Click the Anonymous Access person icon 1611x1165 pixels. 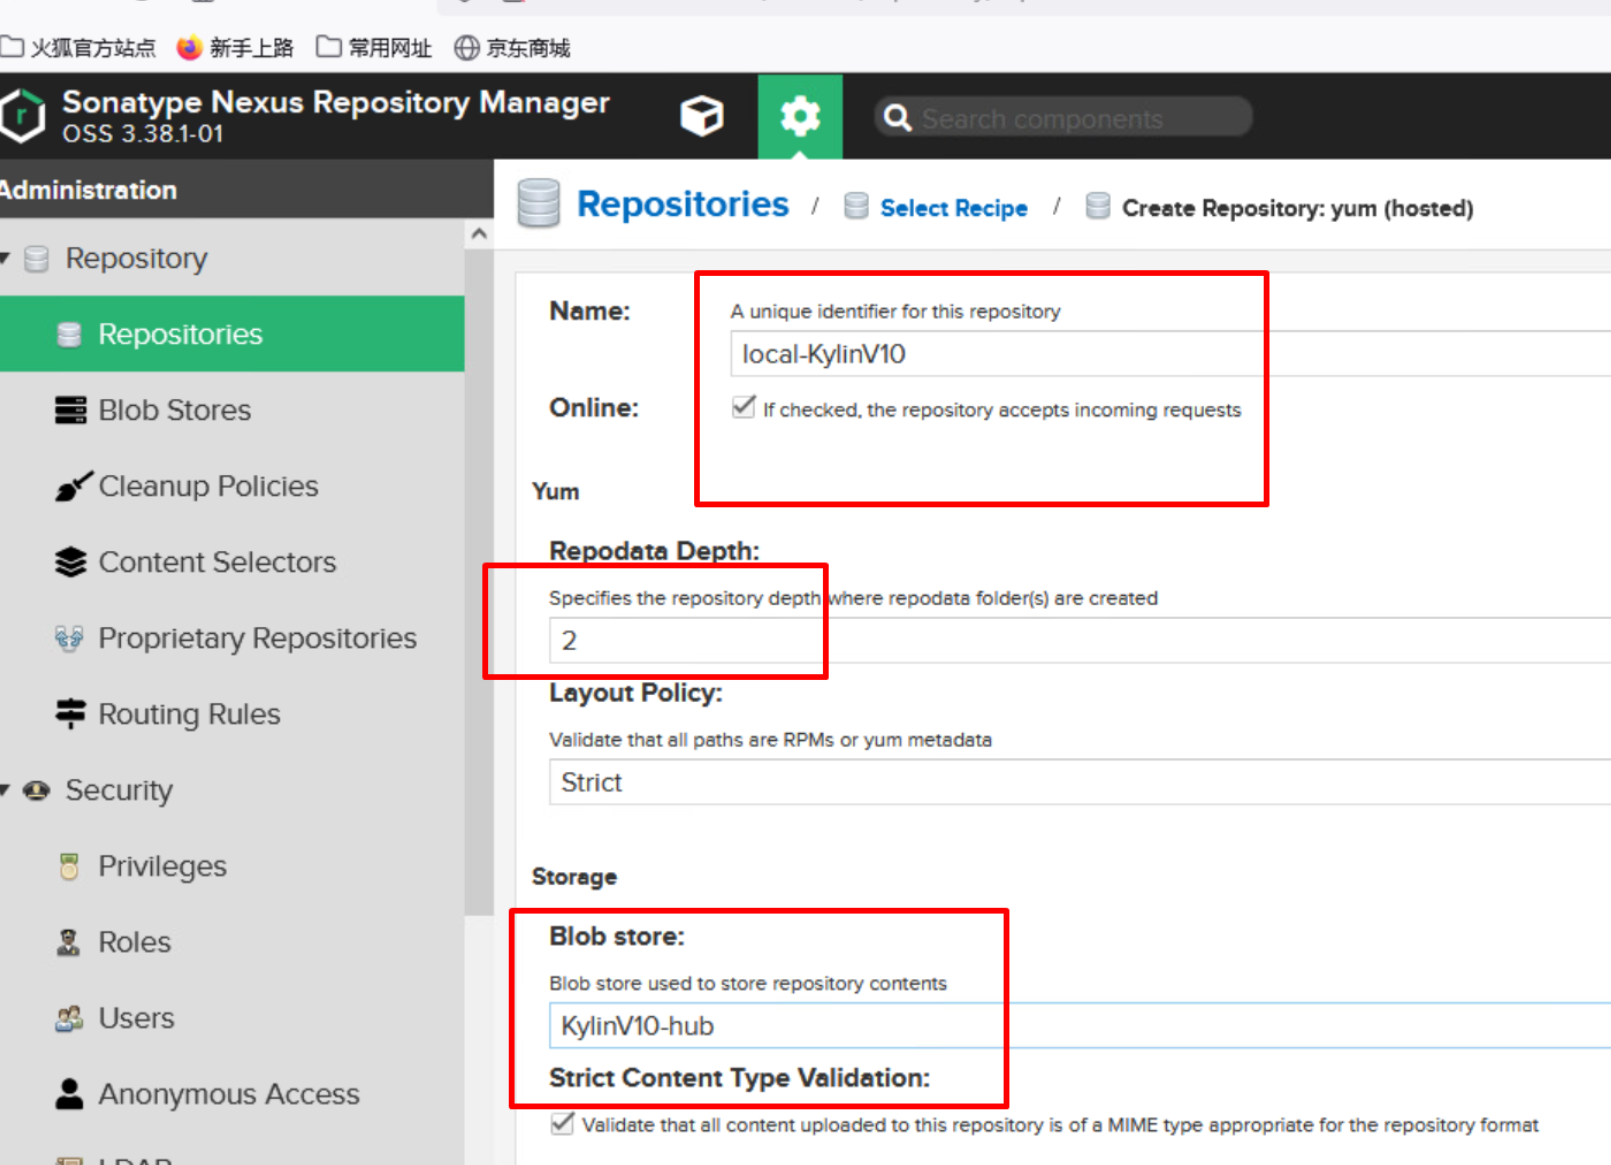click(69, 1094)
